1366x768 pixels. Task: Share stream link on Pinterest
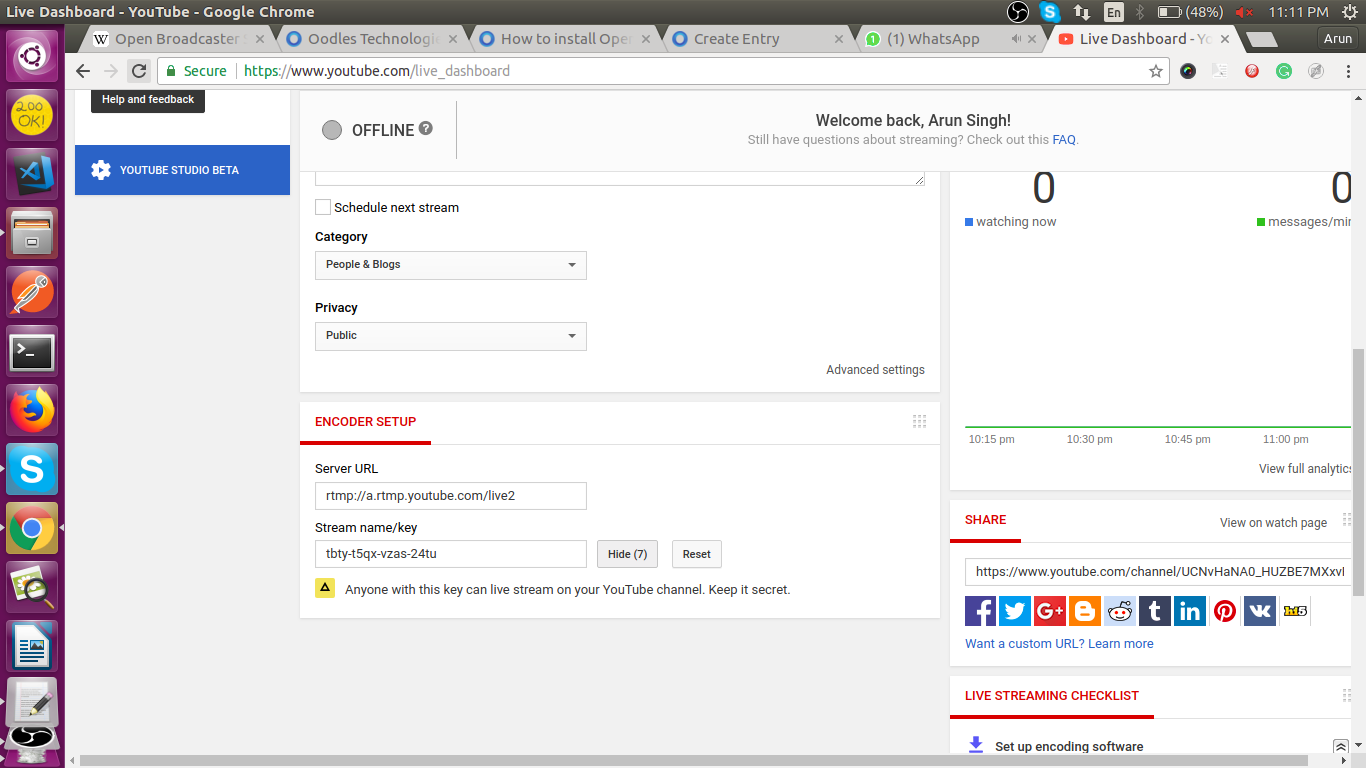pyautogui.click(x=1225, y=611)
